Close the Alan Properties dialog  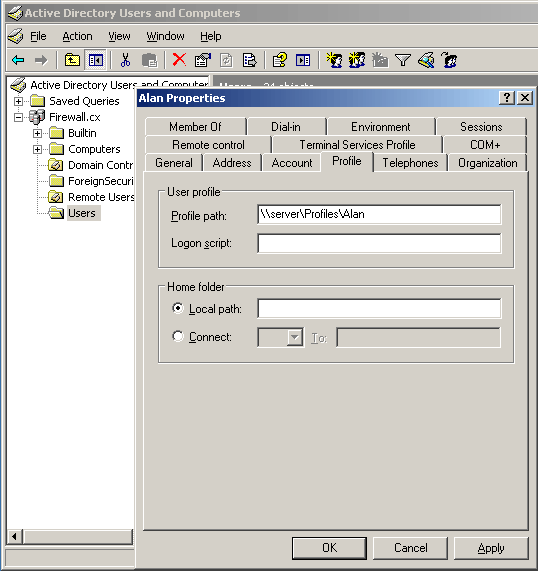click(x=525, y=98)
